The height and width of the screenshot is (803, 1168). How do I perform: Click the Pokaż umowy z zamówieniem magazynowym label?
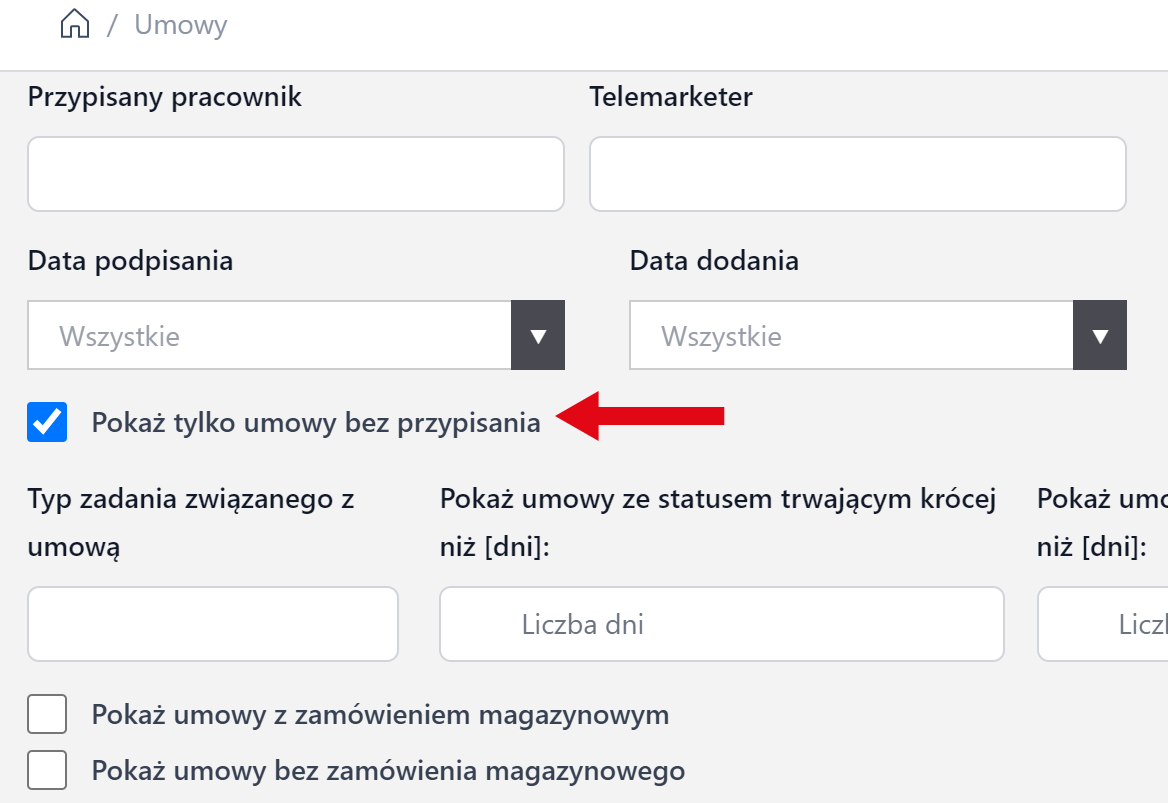pos(380,715)
